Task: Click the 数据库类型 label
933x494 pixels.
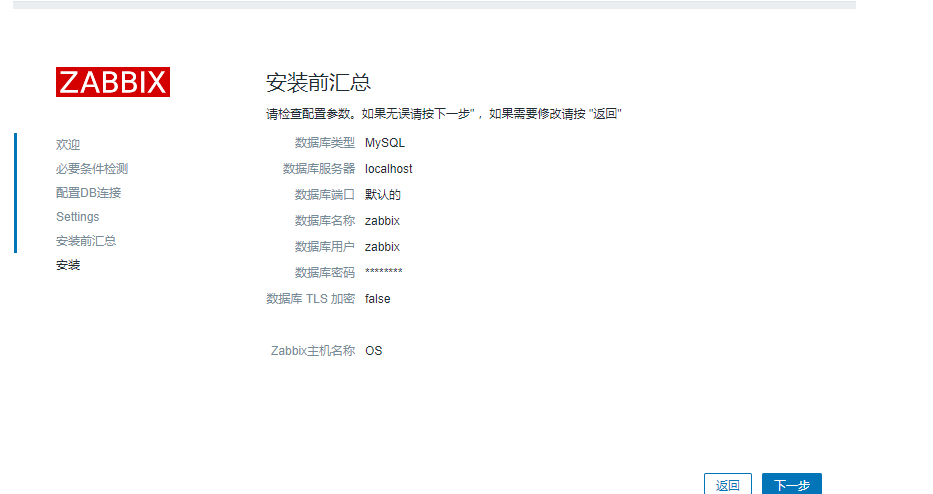Action: click(x=325, y=143)
